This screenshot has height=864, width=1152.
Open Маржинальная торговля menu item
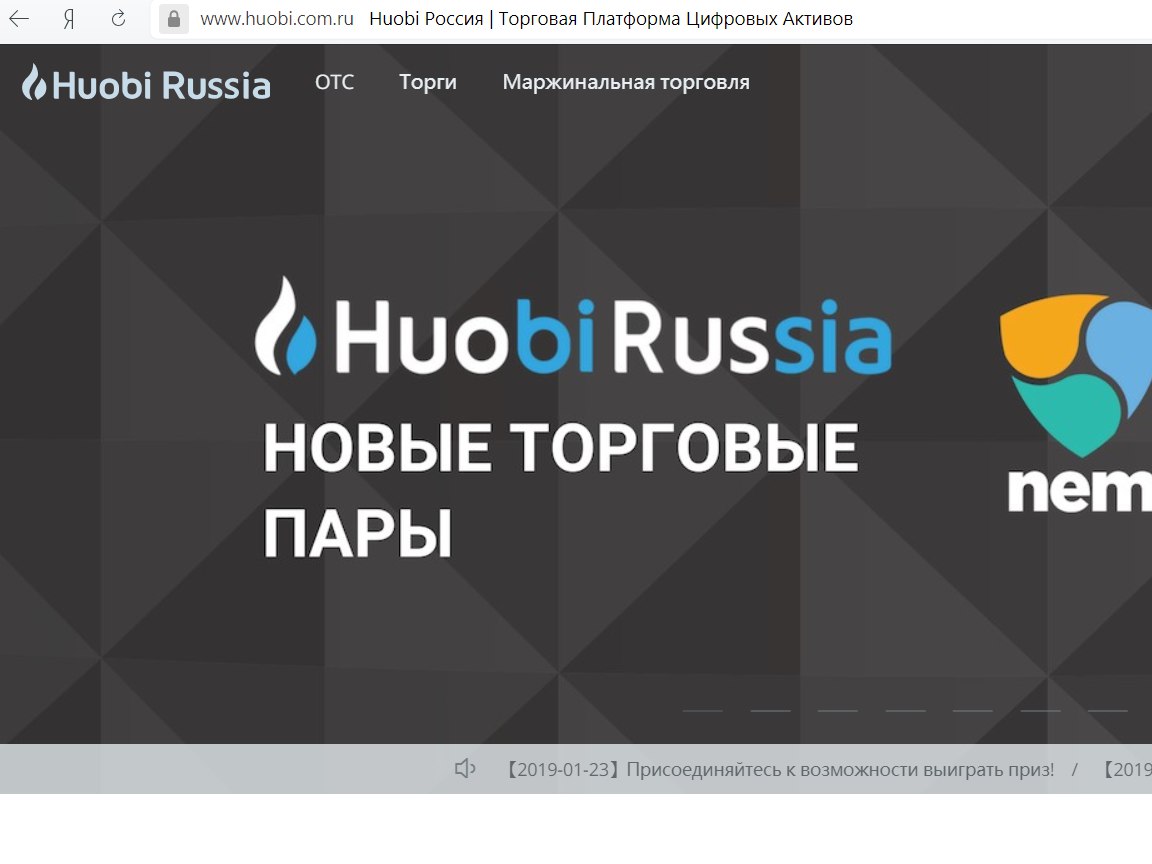(x=626, y=82)
